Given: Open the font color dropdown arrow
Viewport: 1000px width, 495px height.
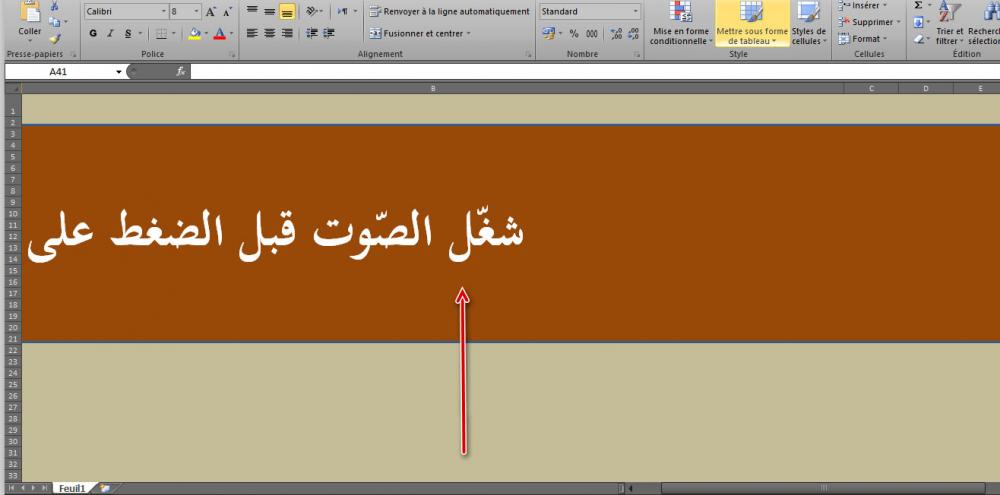Looking at the screenshot, I should [231, 33].
